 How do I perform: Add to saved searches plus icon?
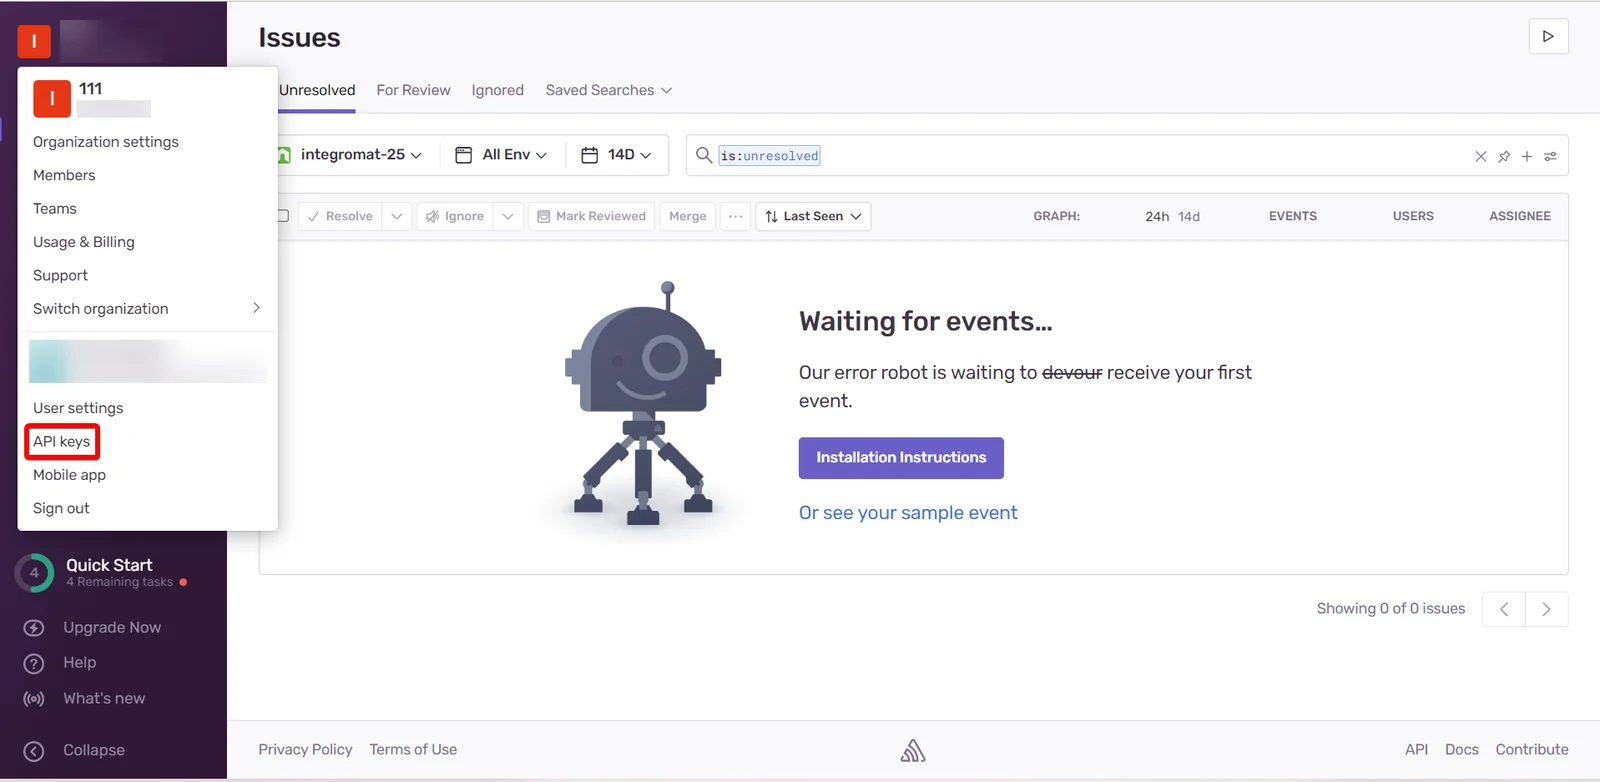[x=1527, y=157]
